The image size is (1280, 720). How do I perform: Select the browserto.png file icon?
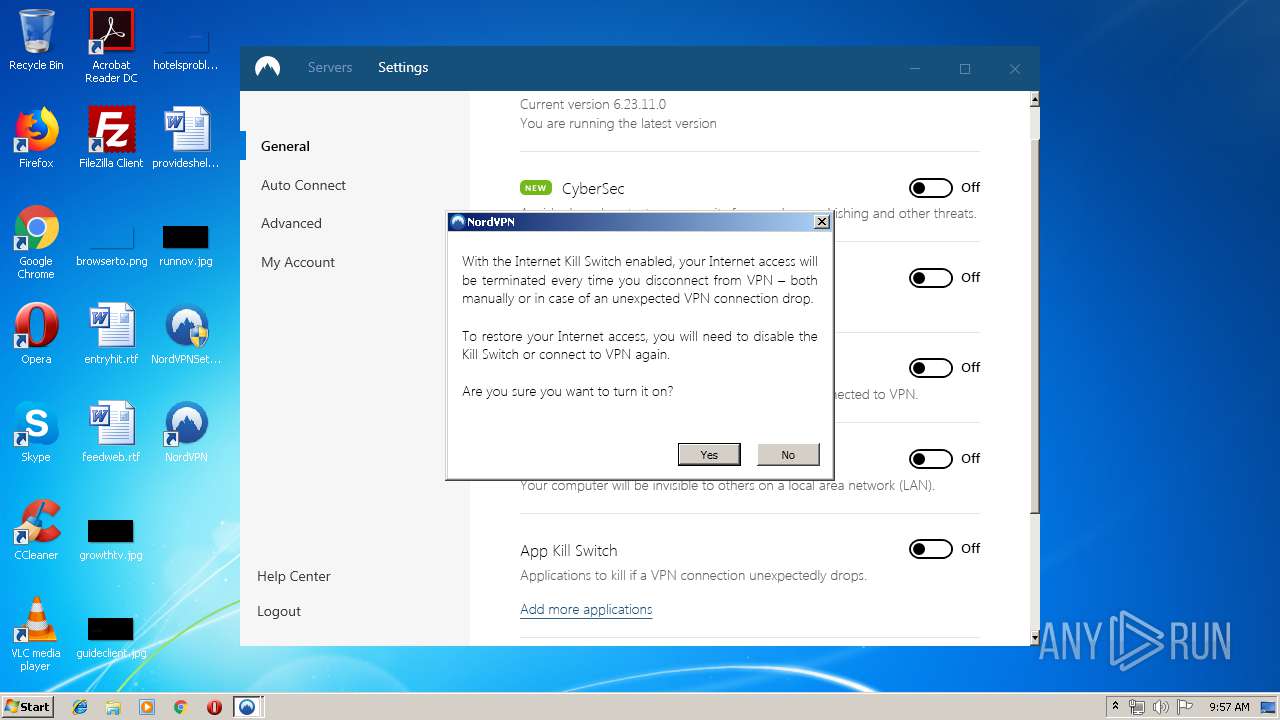111,245
